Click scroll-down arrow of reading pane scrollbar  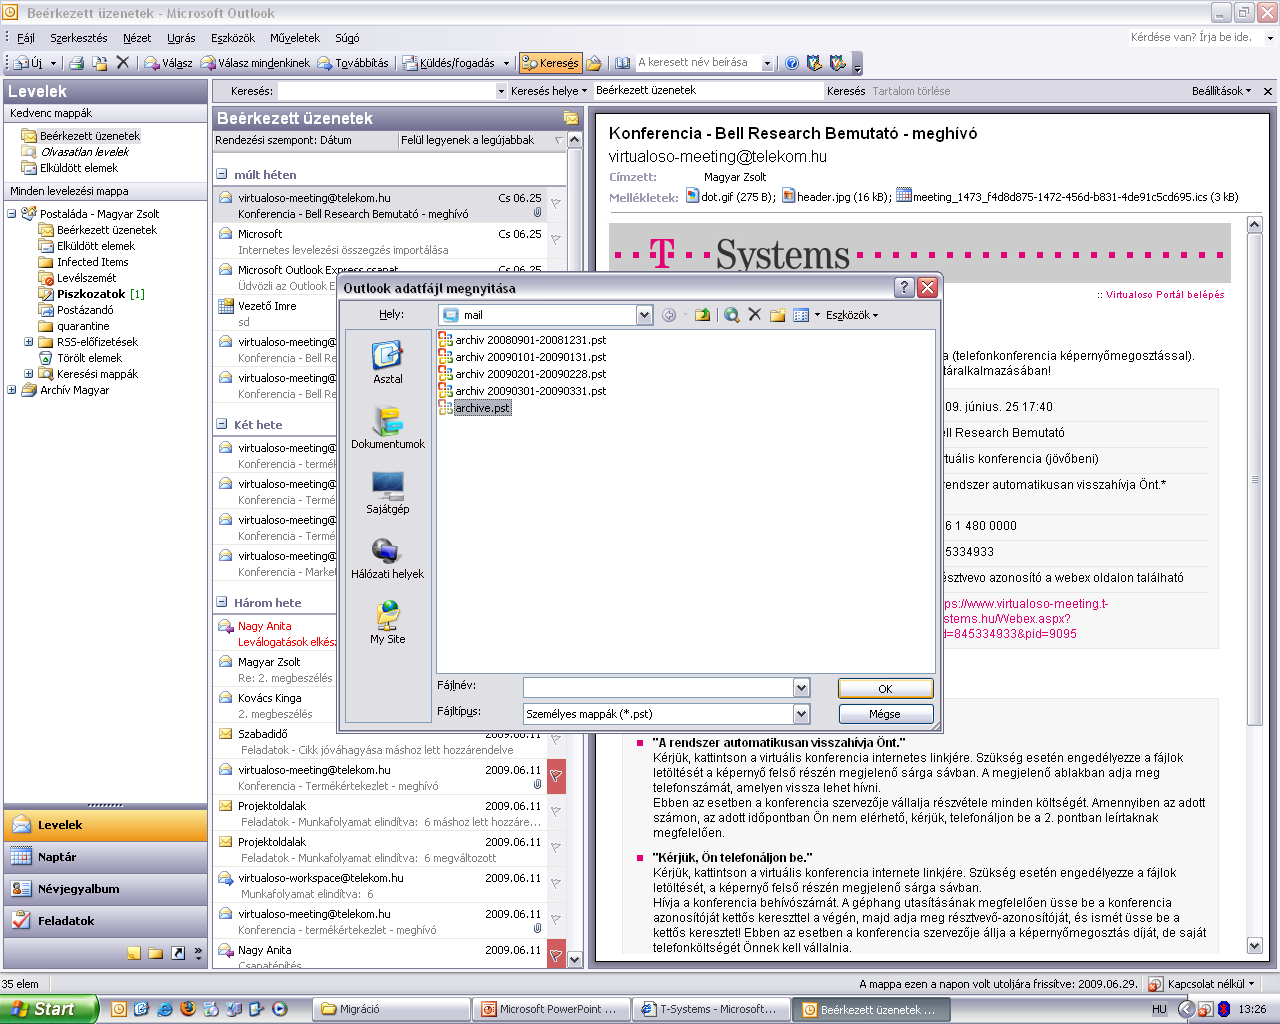1255,945
